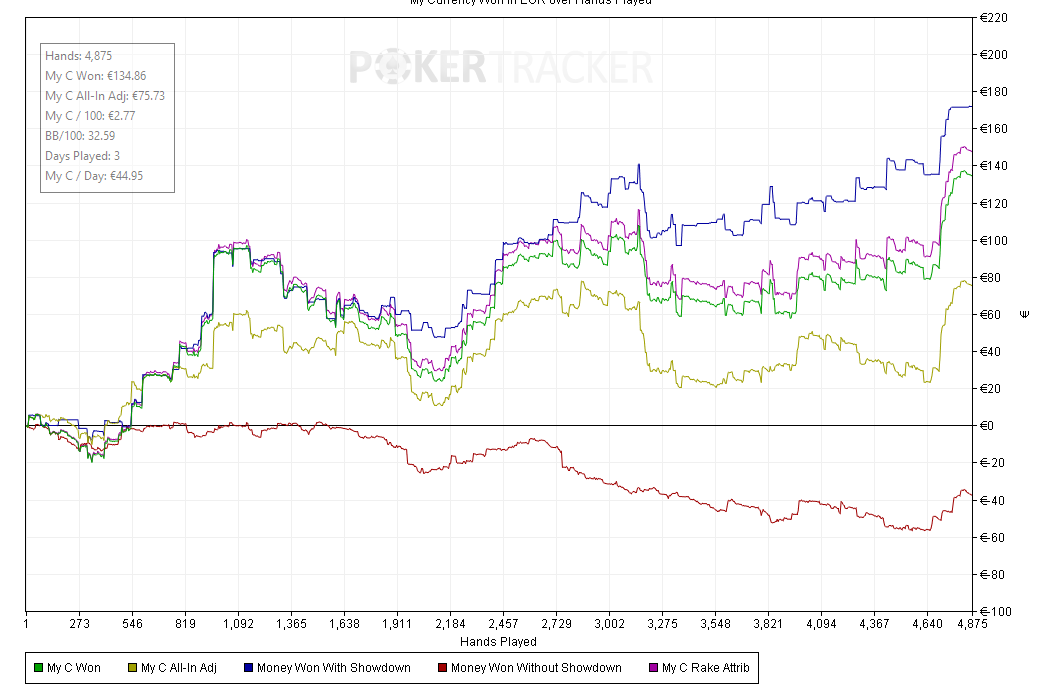Click the x-axis tick label '1,092'
Viewport: 1043px width, 694px height.
click(x=238, y=624)
